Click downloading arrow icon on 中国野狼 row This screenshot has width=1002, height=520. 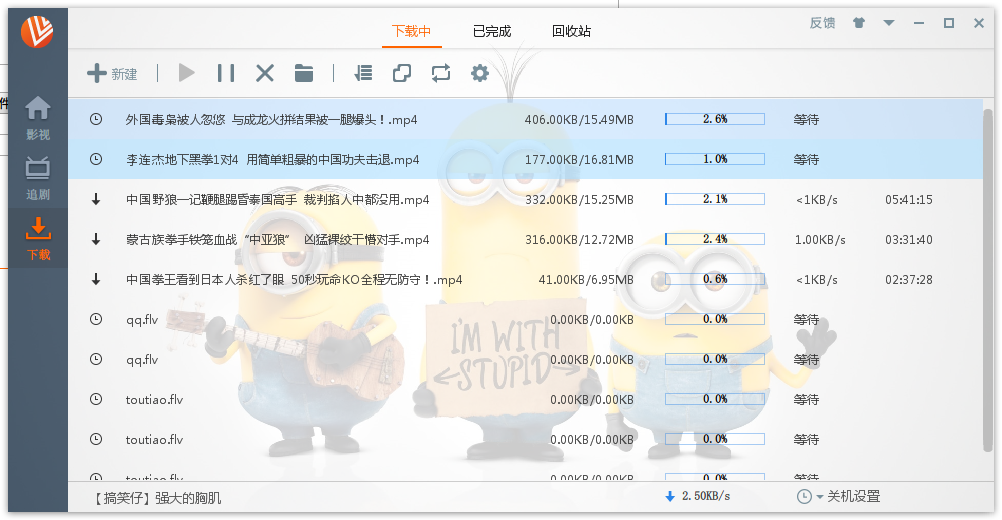[x=96, y=199]
